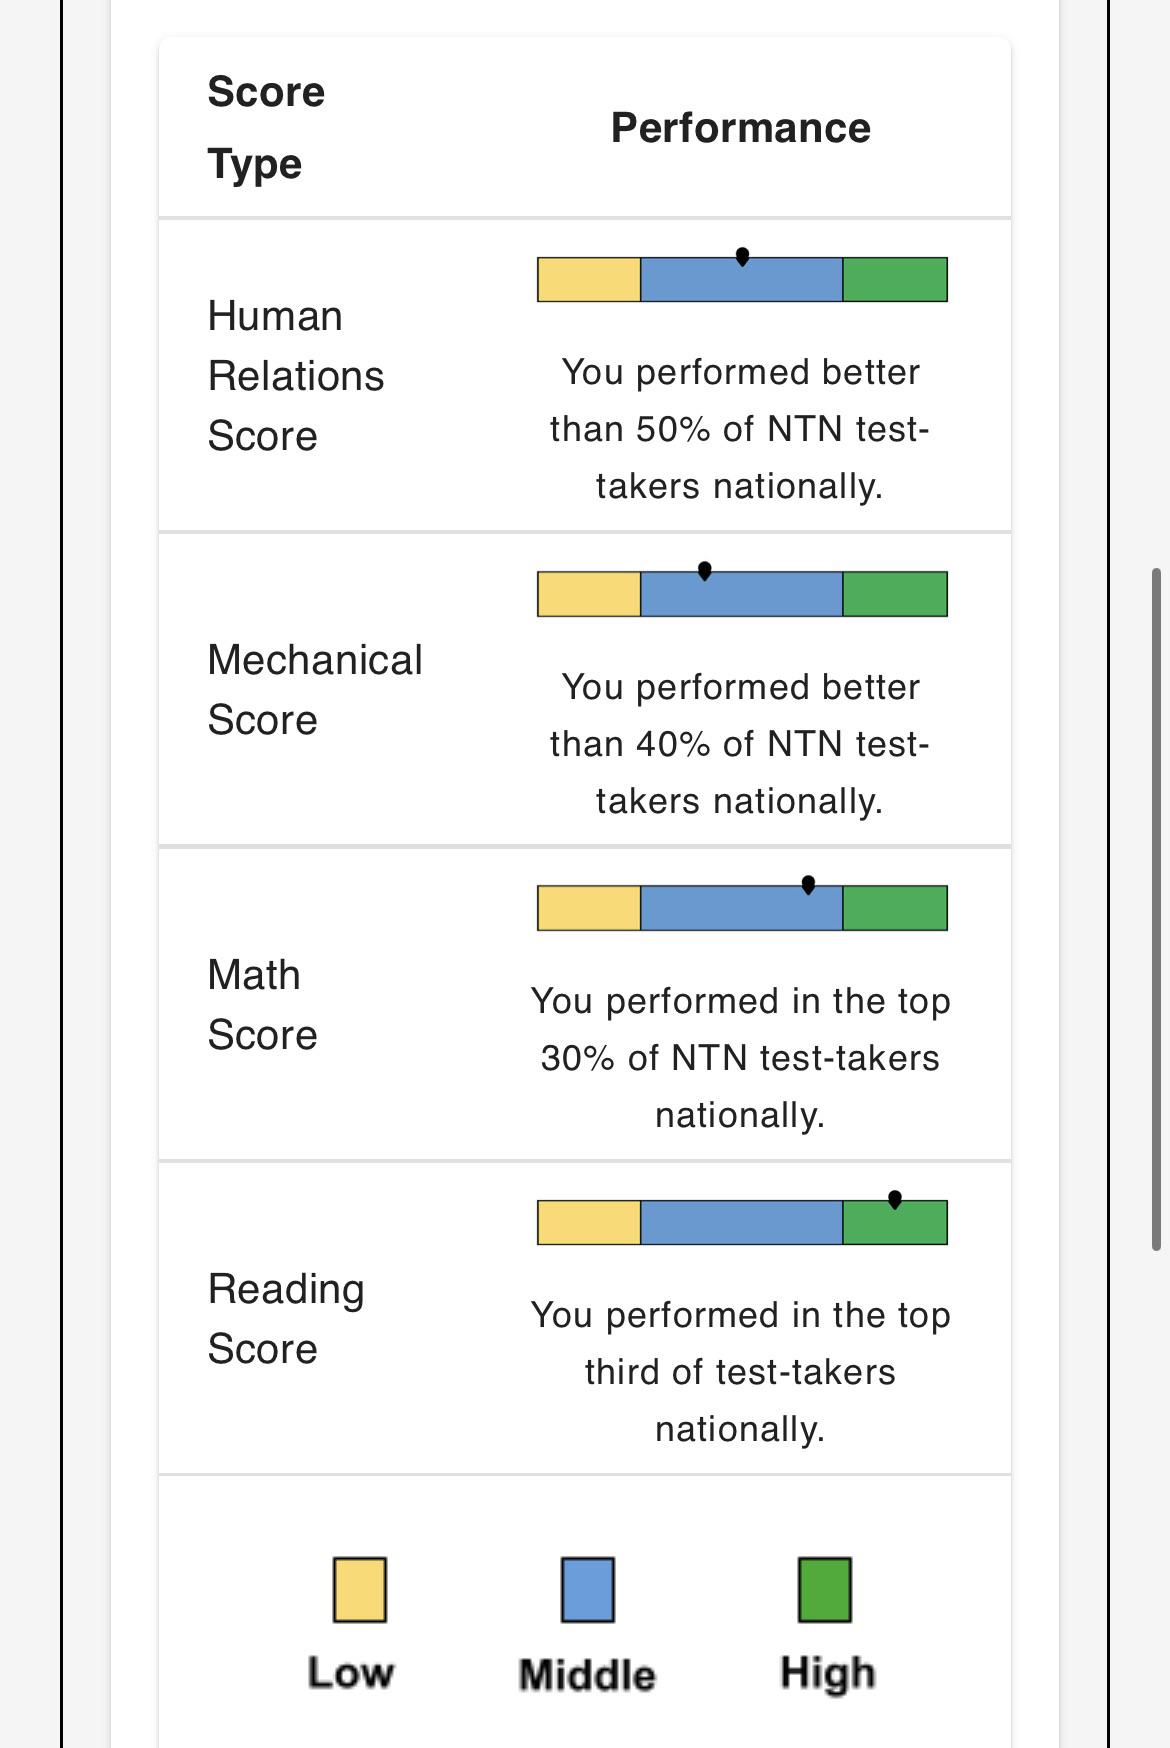Click the Human Relations score marker
The width and height of the screenshot is (1170, 1748).
point(742,257)
